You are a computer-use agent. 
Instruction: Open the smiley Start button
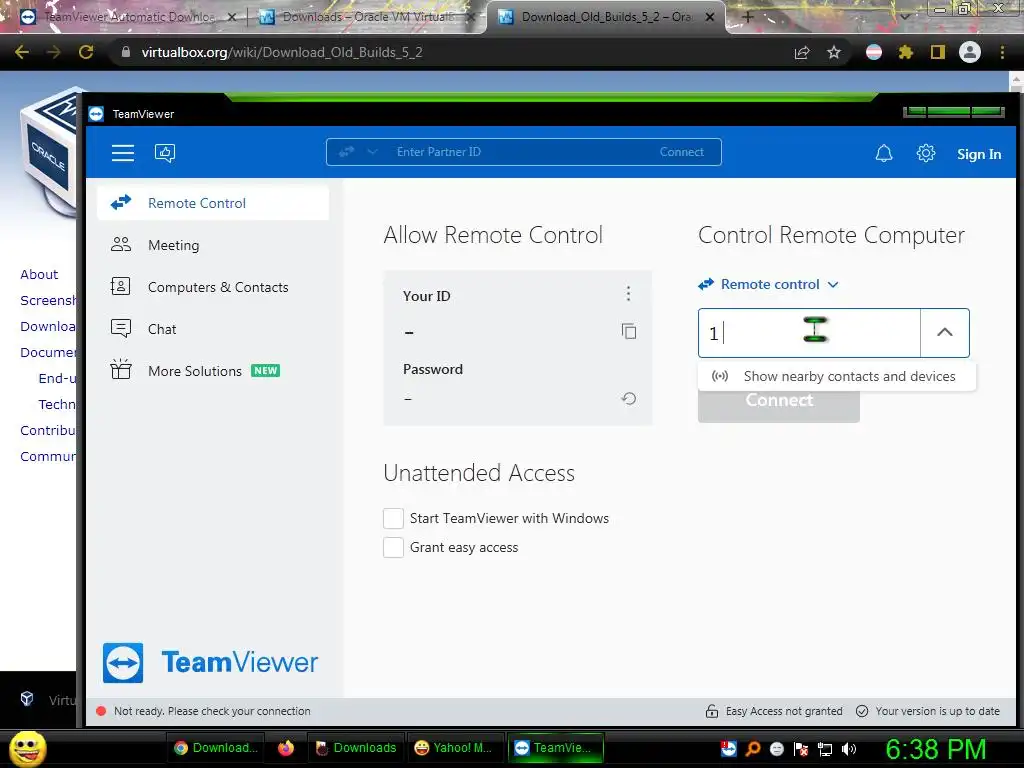coord(27,748)
